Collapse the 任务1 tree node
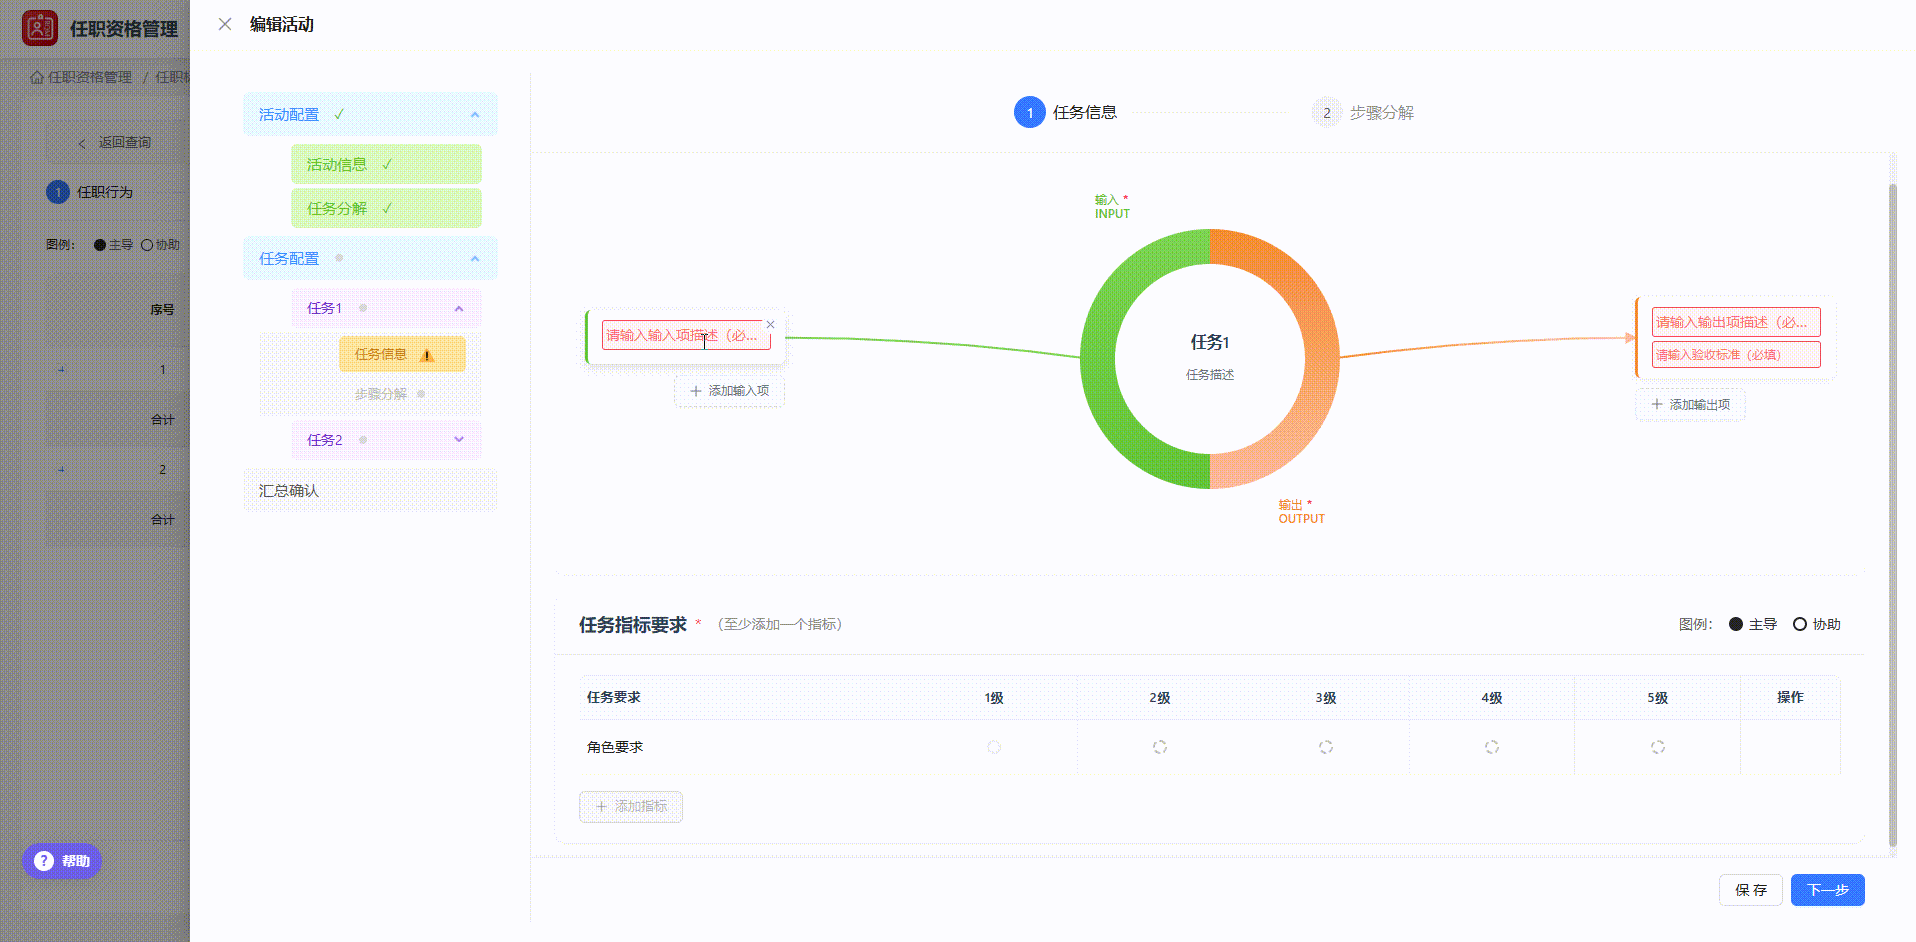Image resolution: width=1916 pixels, height=942 pixels. click(x=459, y=308)
